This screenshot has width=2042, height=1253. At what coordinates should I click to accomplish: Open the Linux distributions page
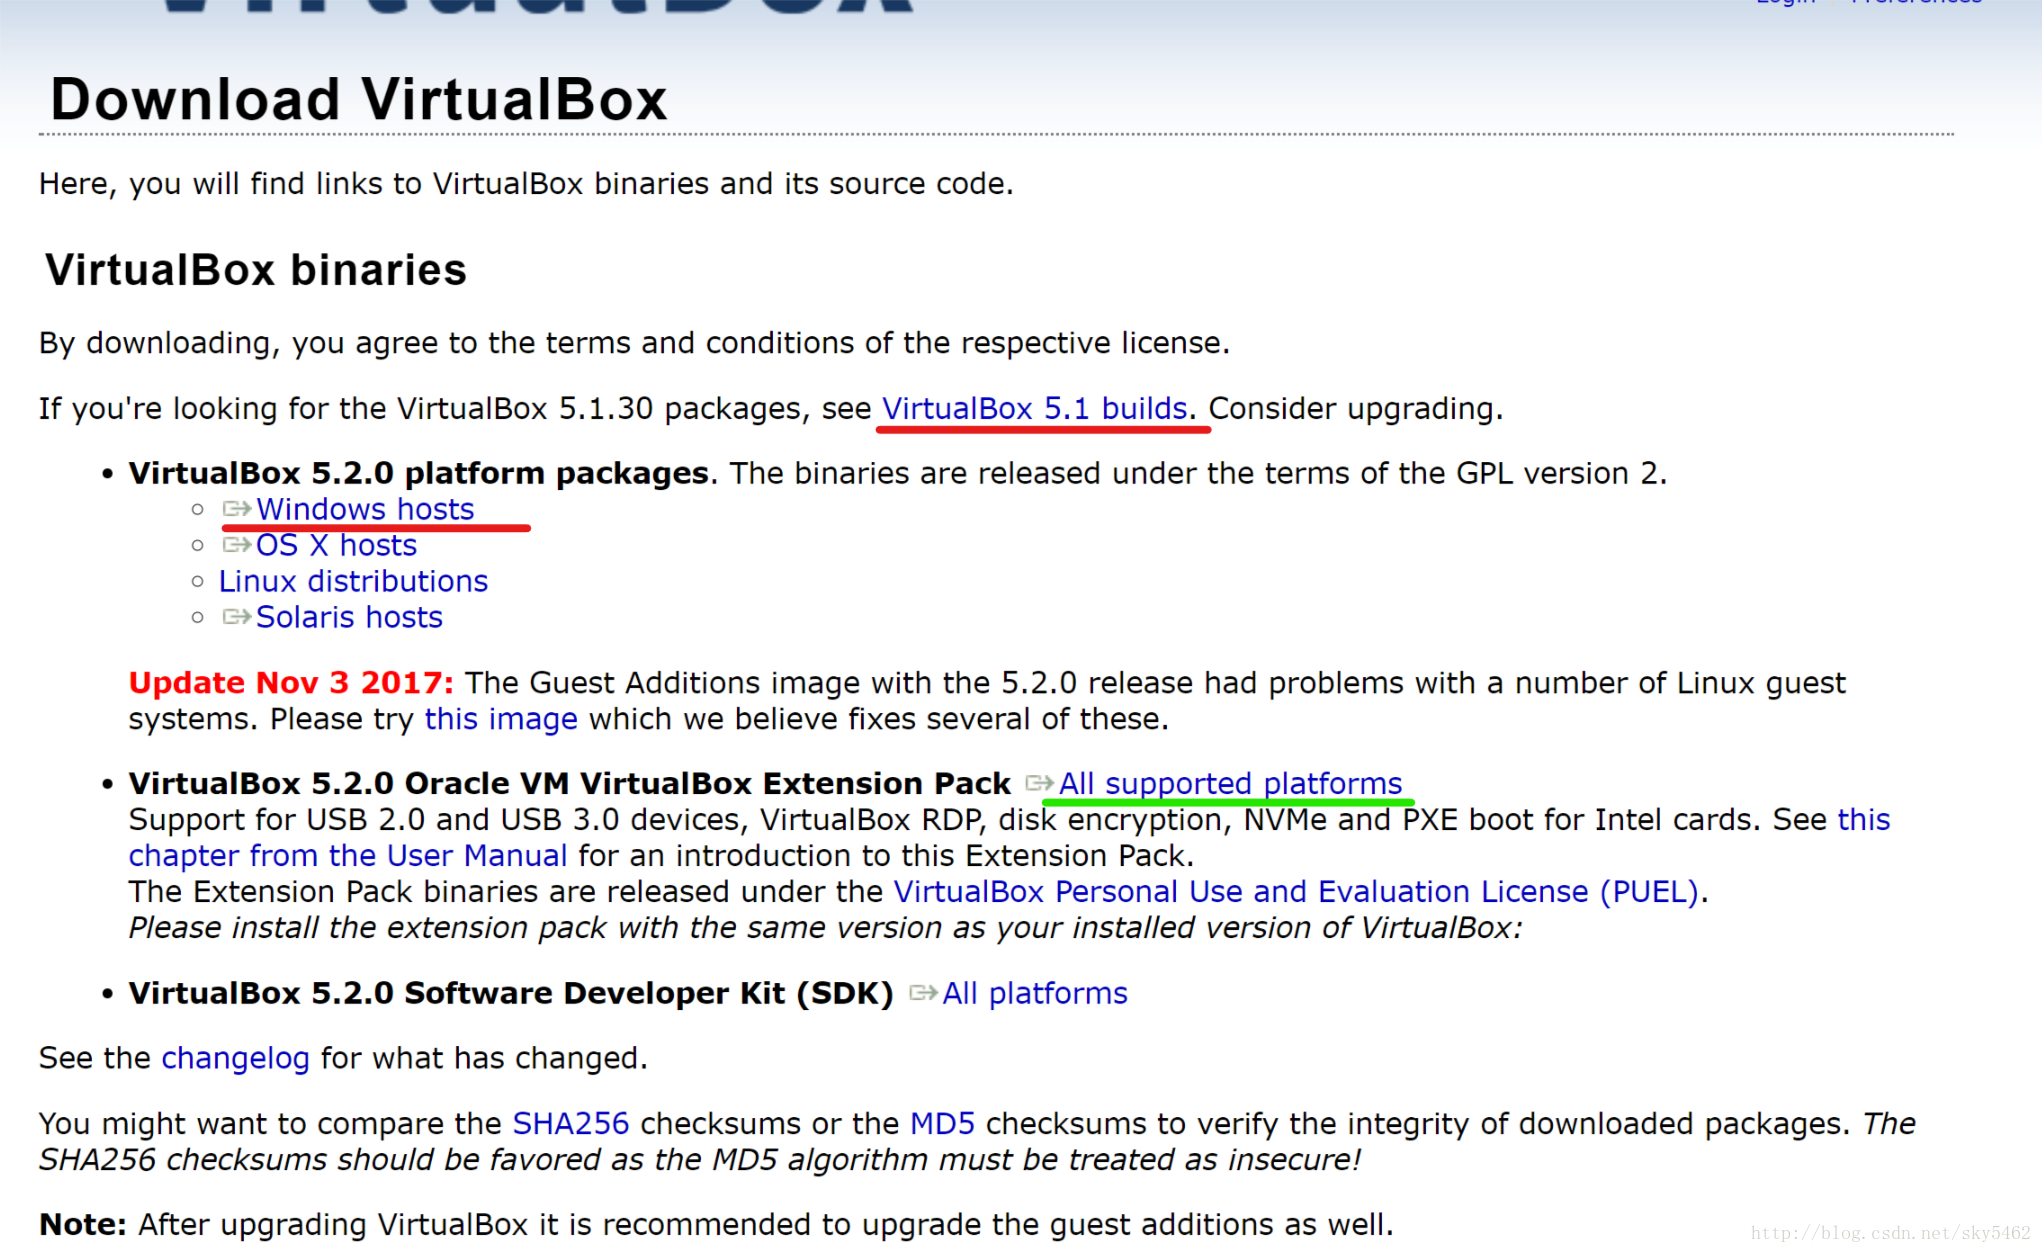(353, 581)
